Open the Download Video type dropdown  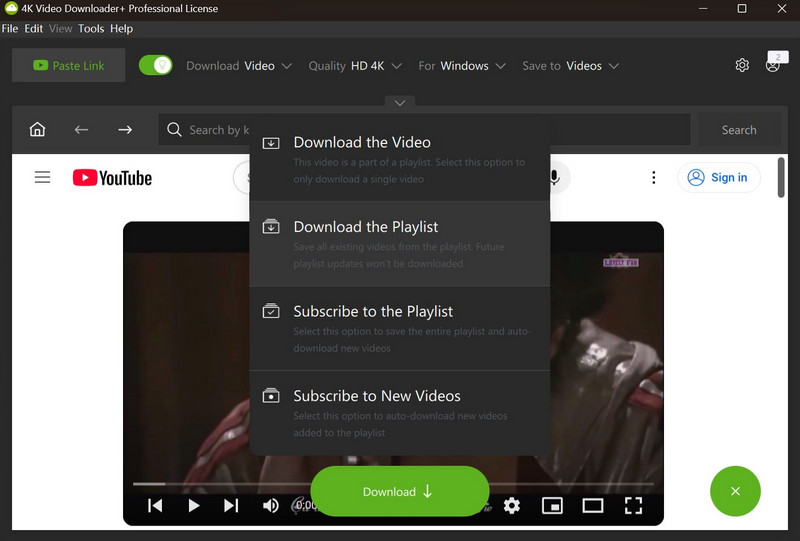[239, 66]
